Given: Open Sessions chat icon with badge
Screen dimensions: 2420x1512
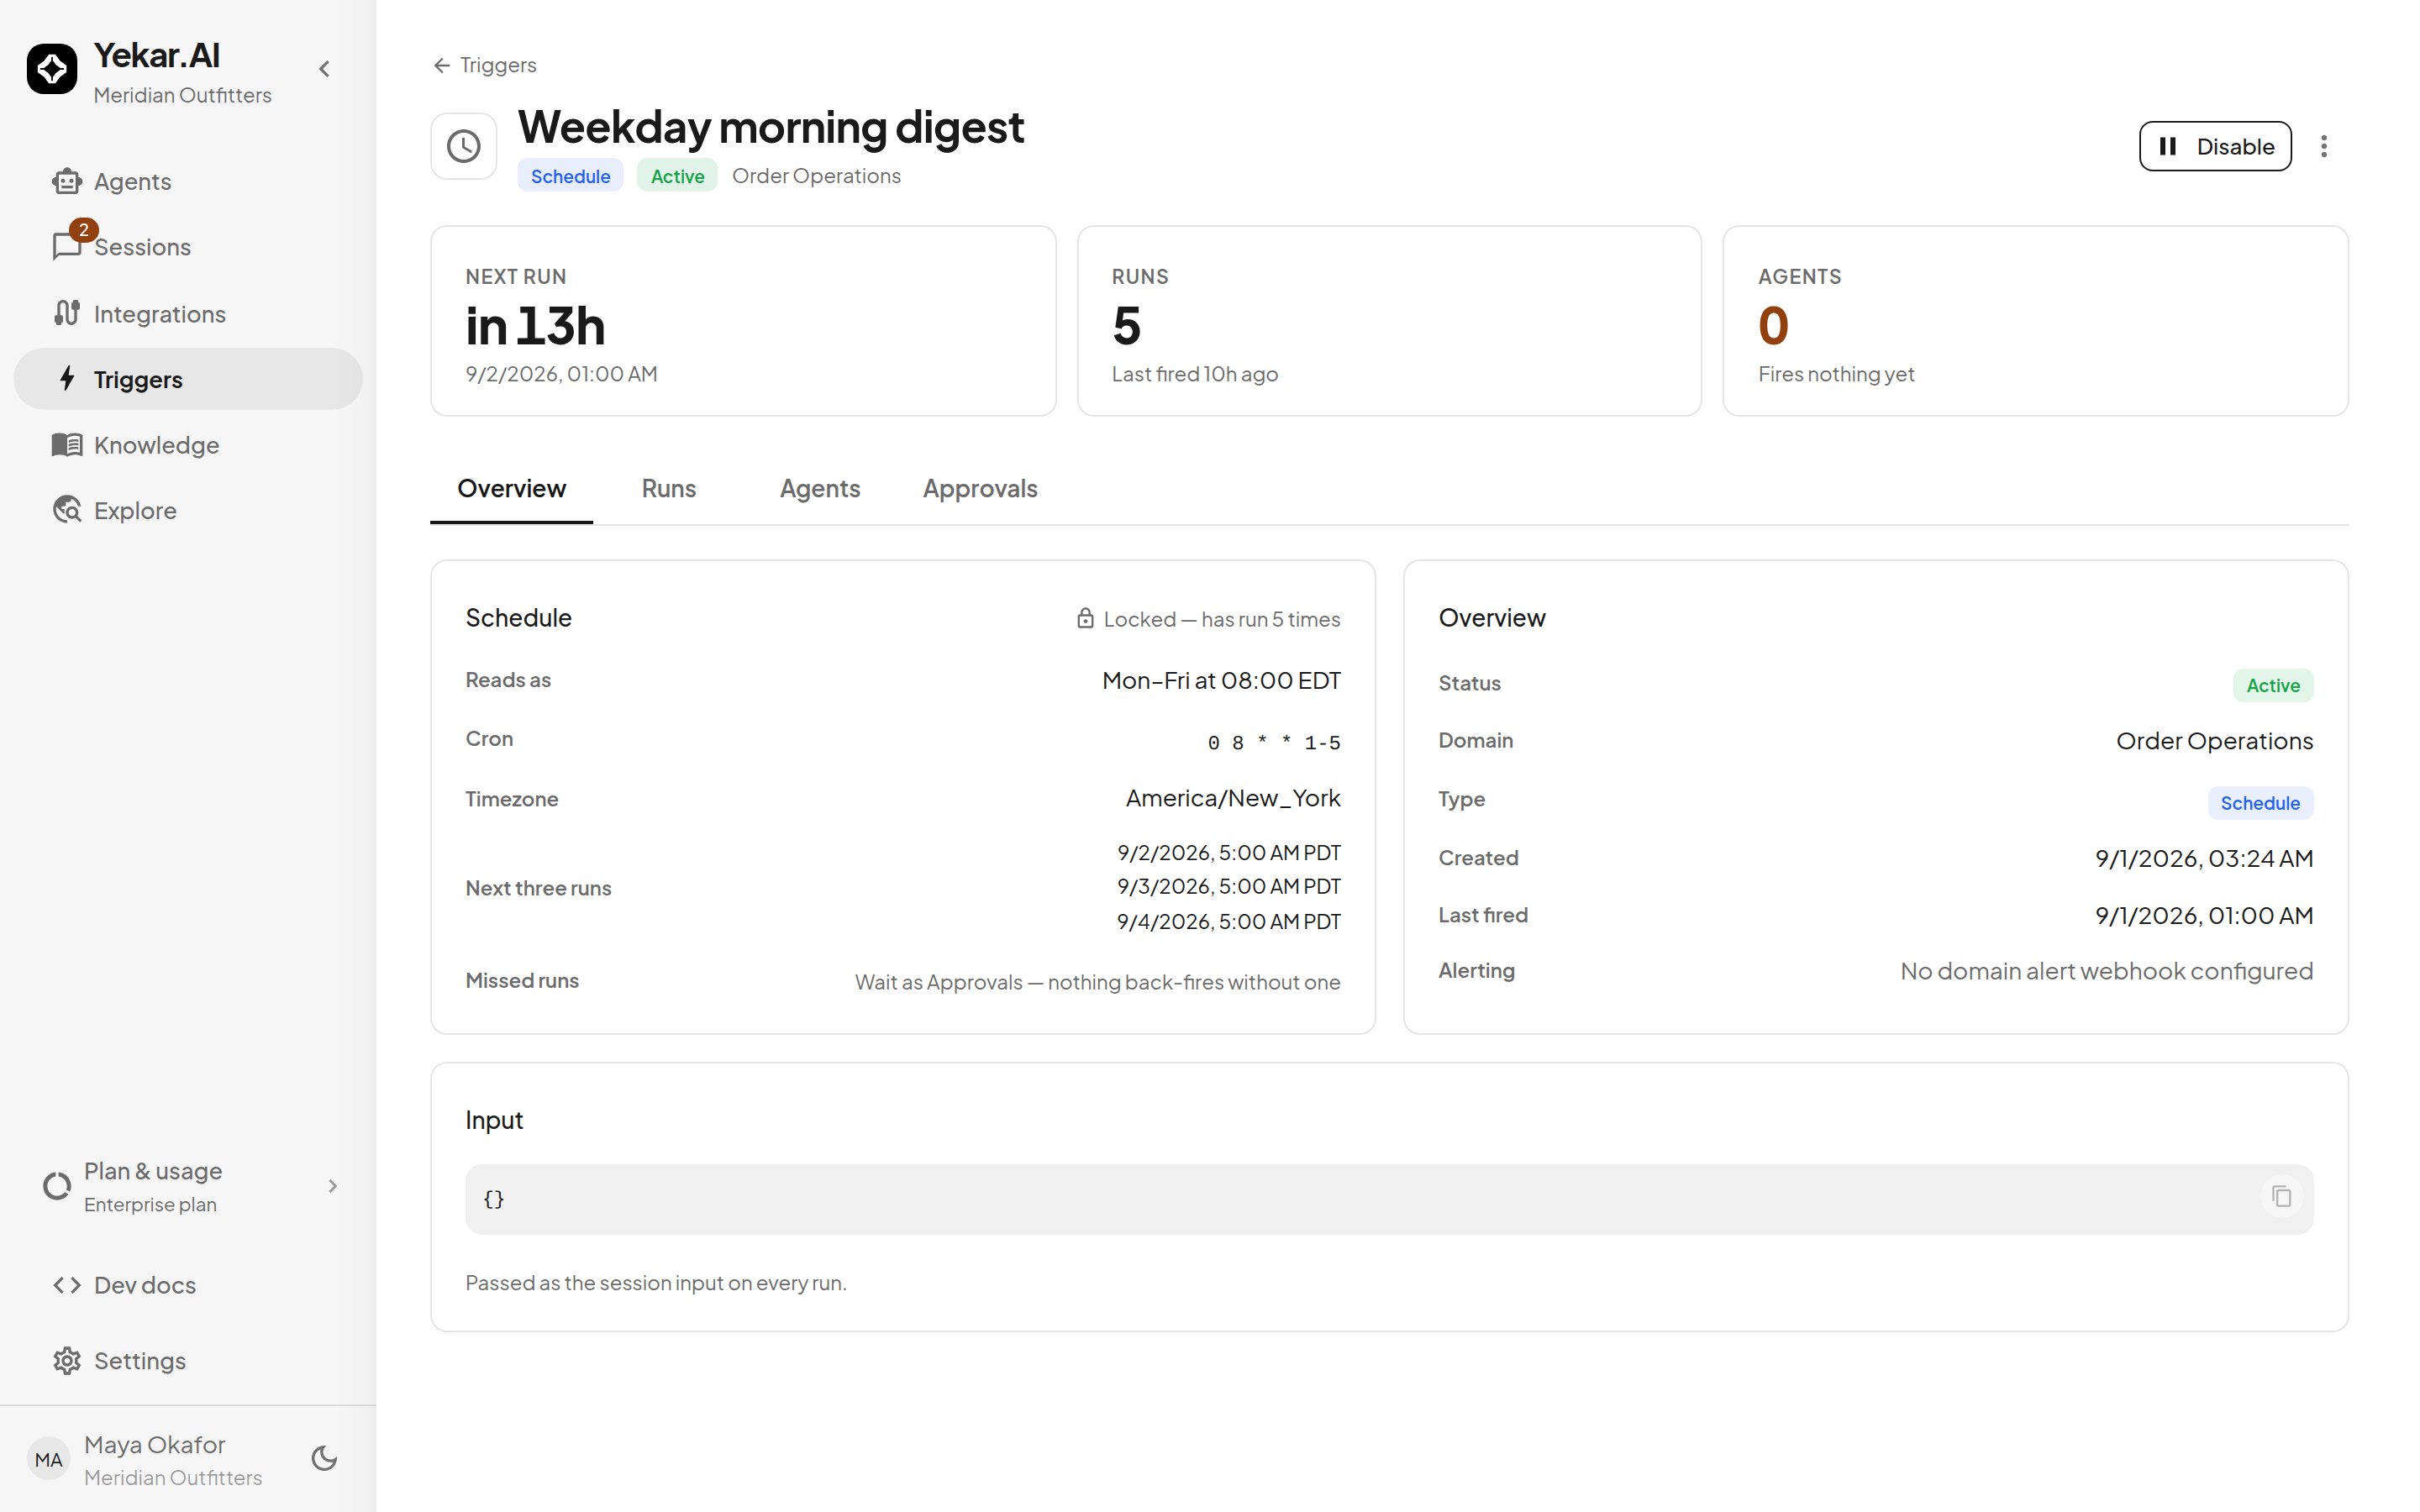Looking at the screenshot, I should [x=67, y=245].
